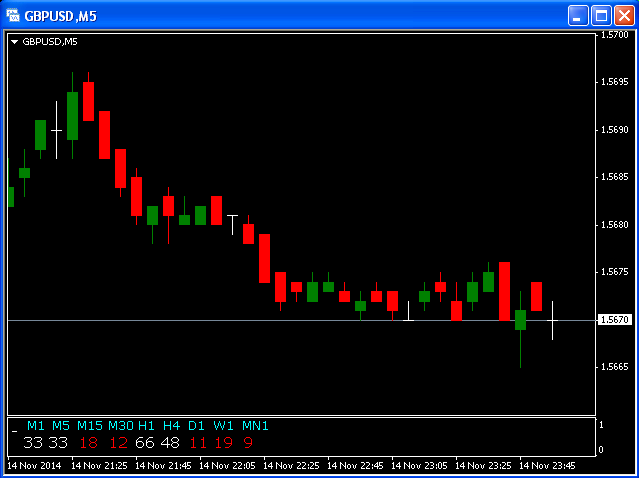
Task: Minimize the GBPUSD,M5 chart window
Action: pyautogui.click(x=579, y=15)
